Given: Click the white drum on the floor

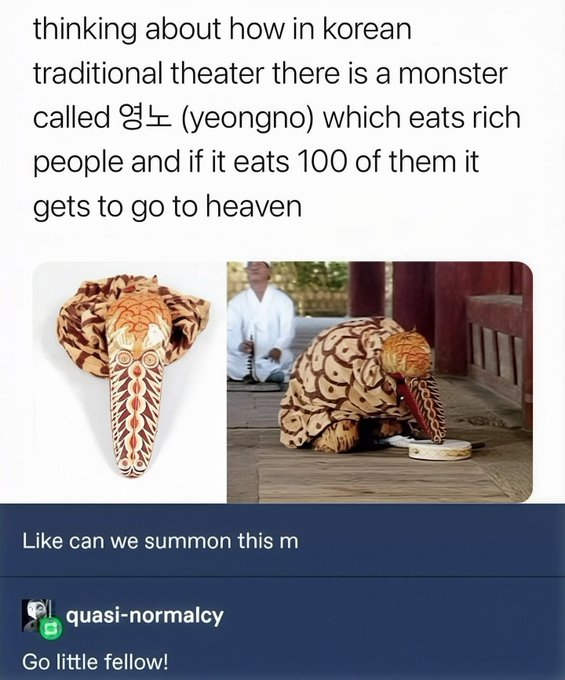Looking at the screenshot, I should pos(439,449).
